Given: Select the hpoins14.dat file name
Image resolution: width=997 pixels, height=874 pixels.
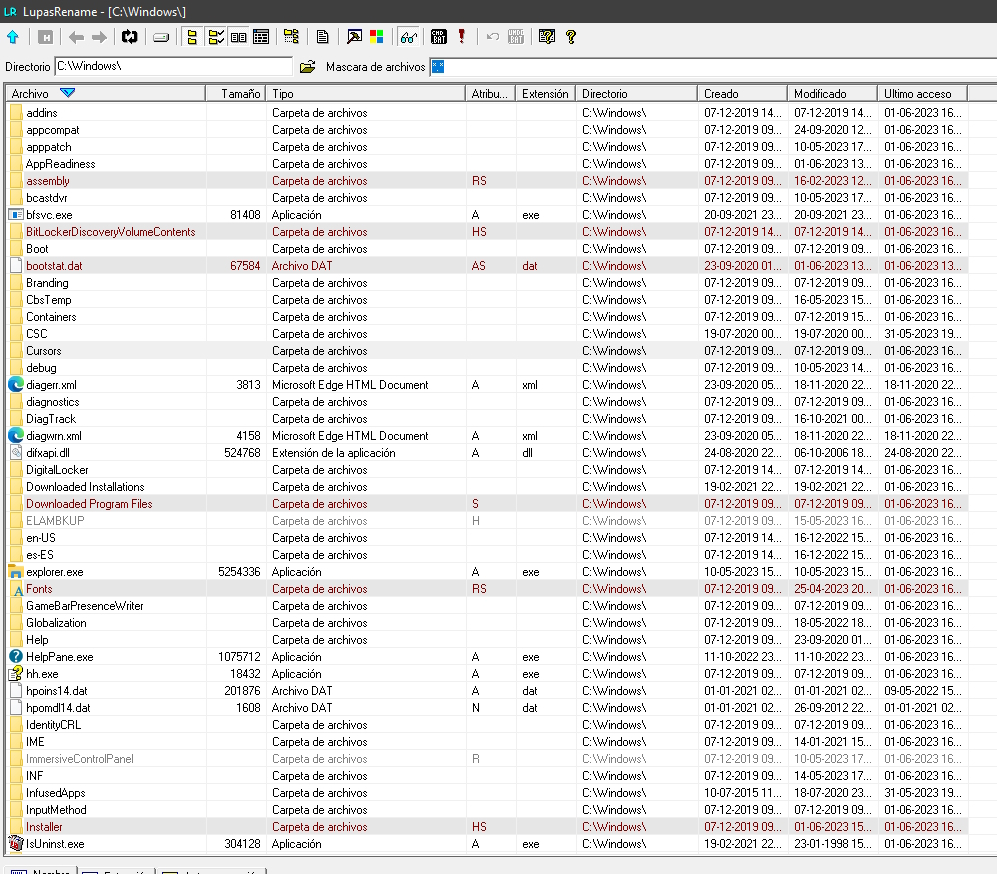Looking at the screenshot, I should click(57, 691).
